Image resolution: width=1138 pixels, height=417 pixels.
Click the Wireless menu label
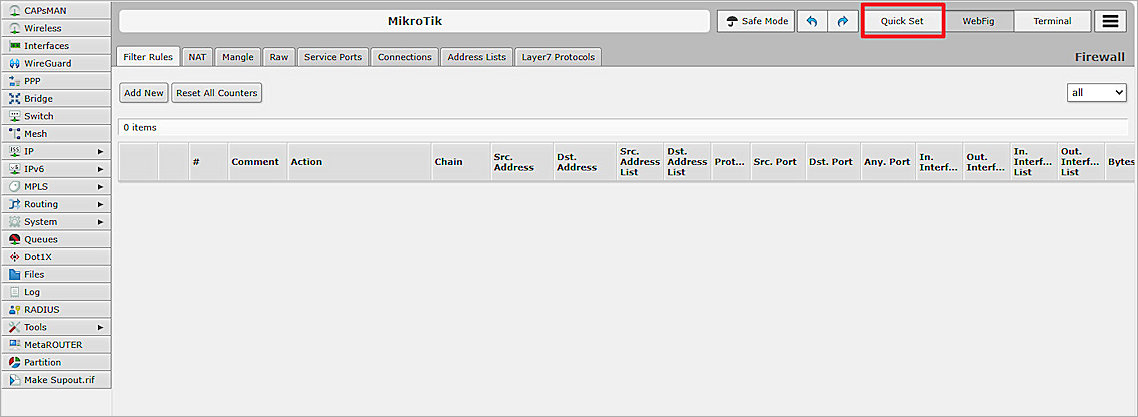43,28
